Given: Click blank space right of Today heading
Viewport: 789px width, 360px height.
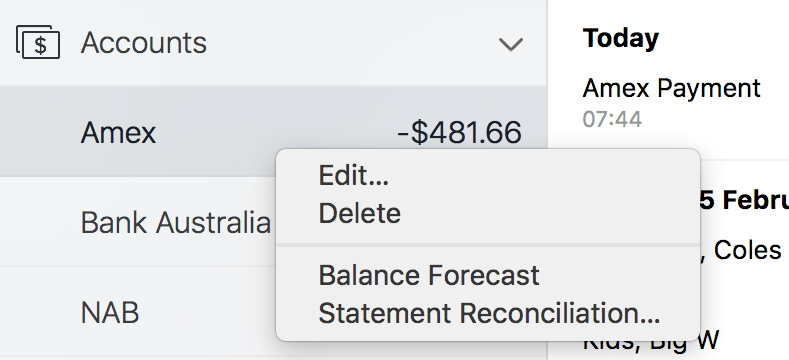Looking at the screenshot, I should click(x=725, y=39).
